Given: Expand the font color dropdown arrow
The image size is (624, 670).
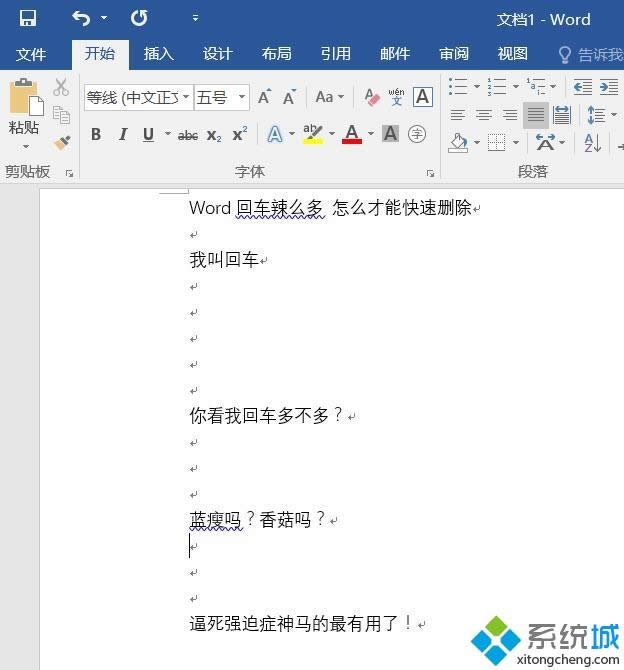Looking at the screenshot, I should 371,134.
